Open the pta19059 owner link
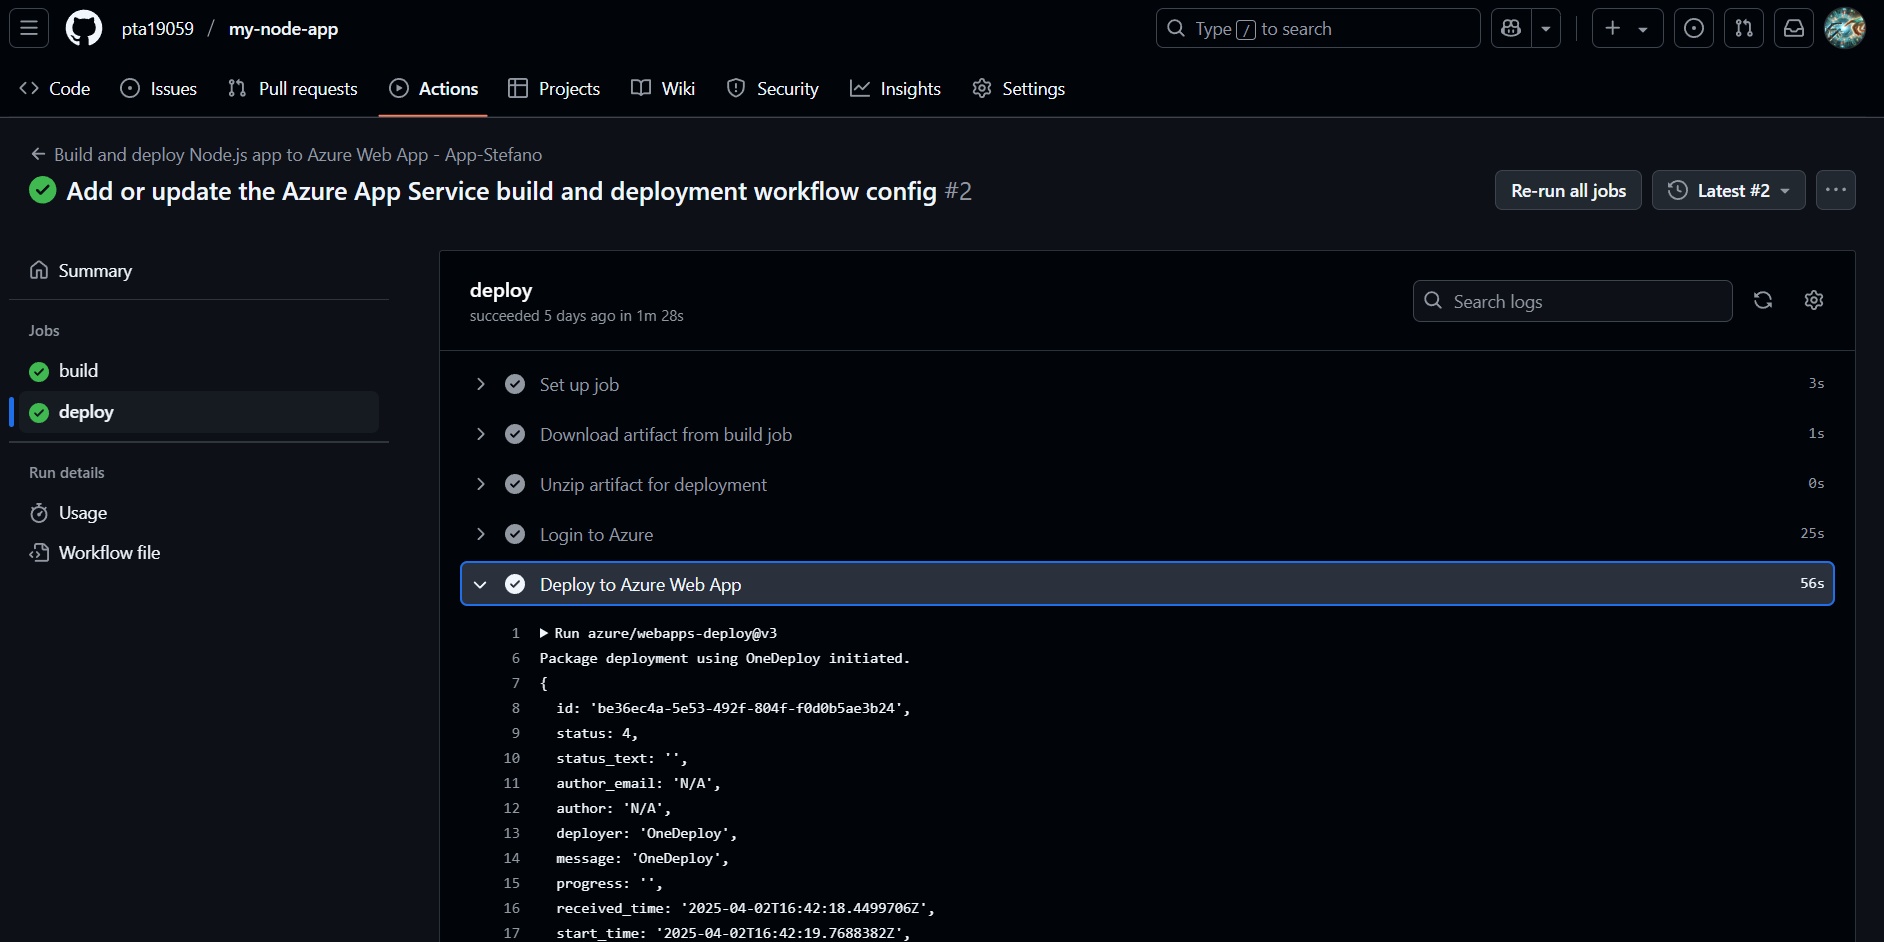Image resolution: width=1884 pixels, height=942 pixels. click(158, 29)
